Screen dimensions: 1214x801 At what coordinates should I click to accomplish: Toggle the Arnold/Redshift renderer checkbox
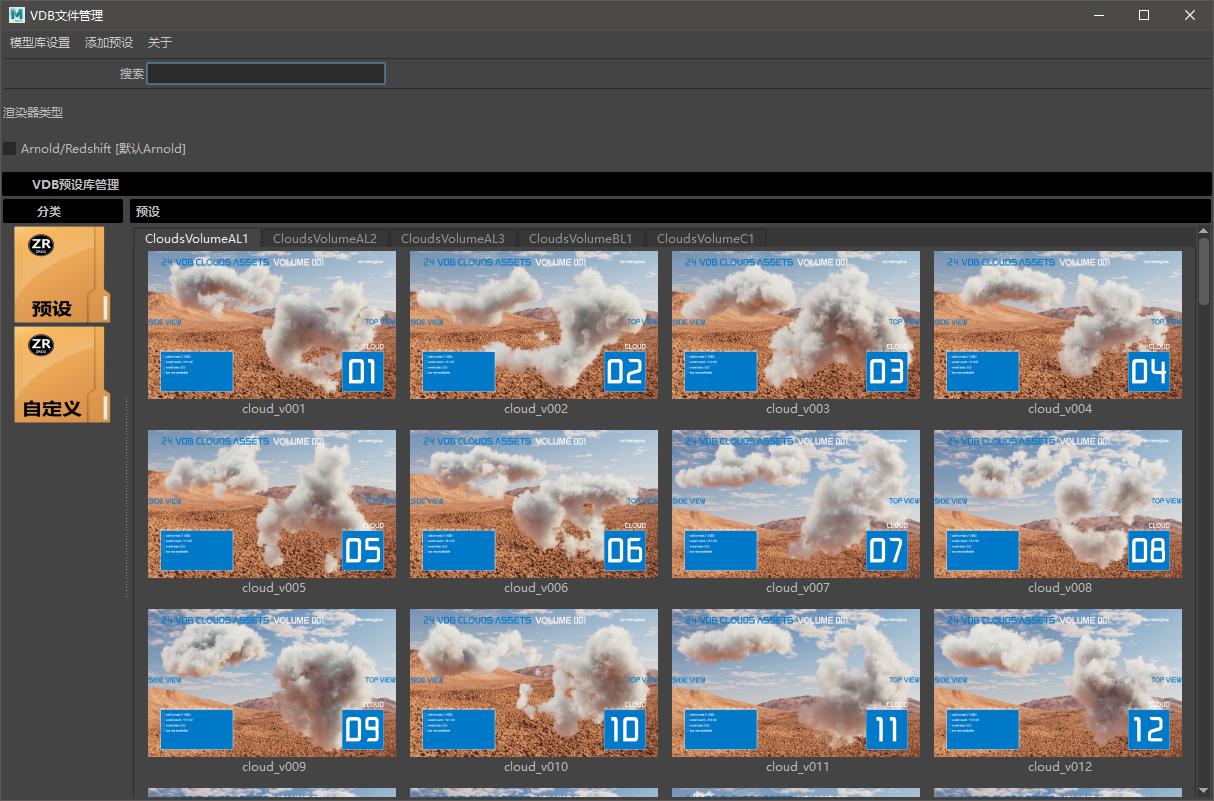pyautogui.click(x=10, y=149)
